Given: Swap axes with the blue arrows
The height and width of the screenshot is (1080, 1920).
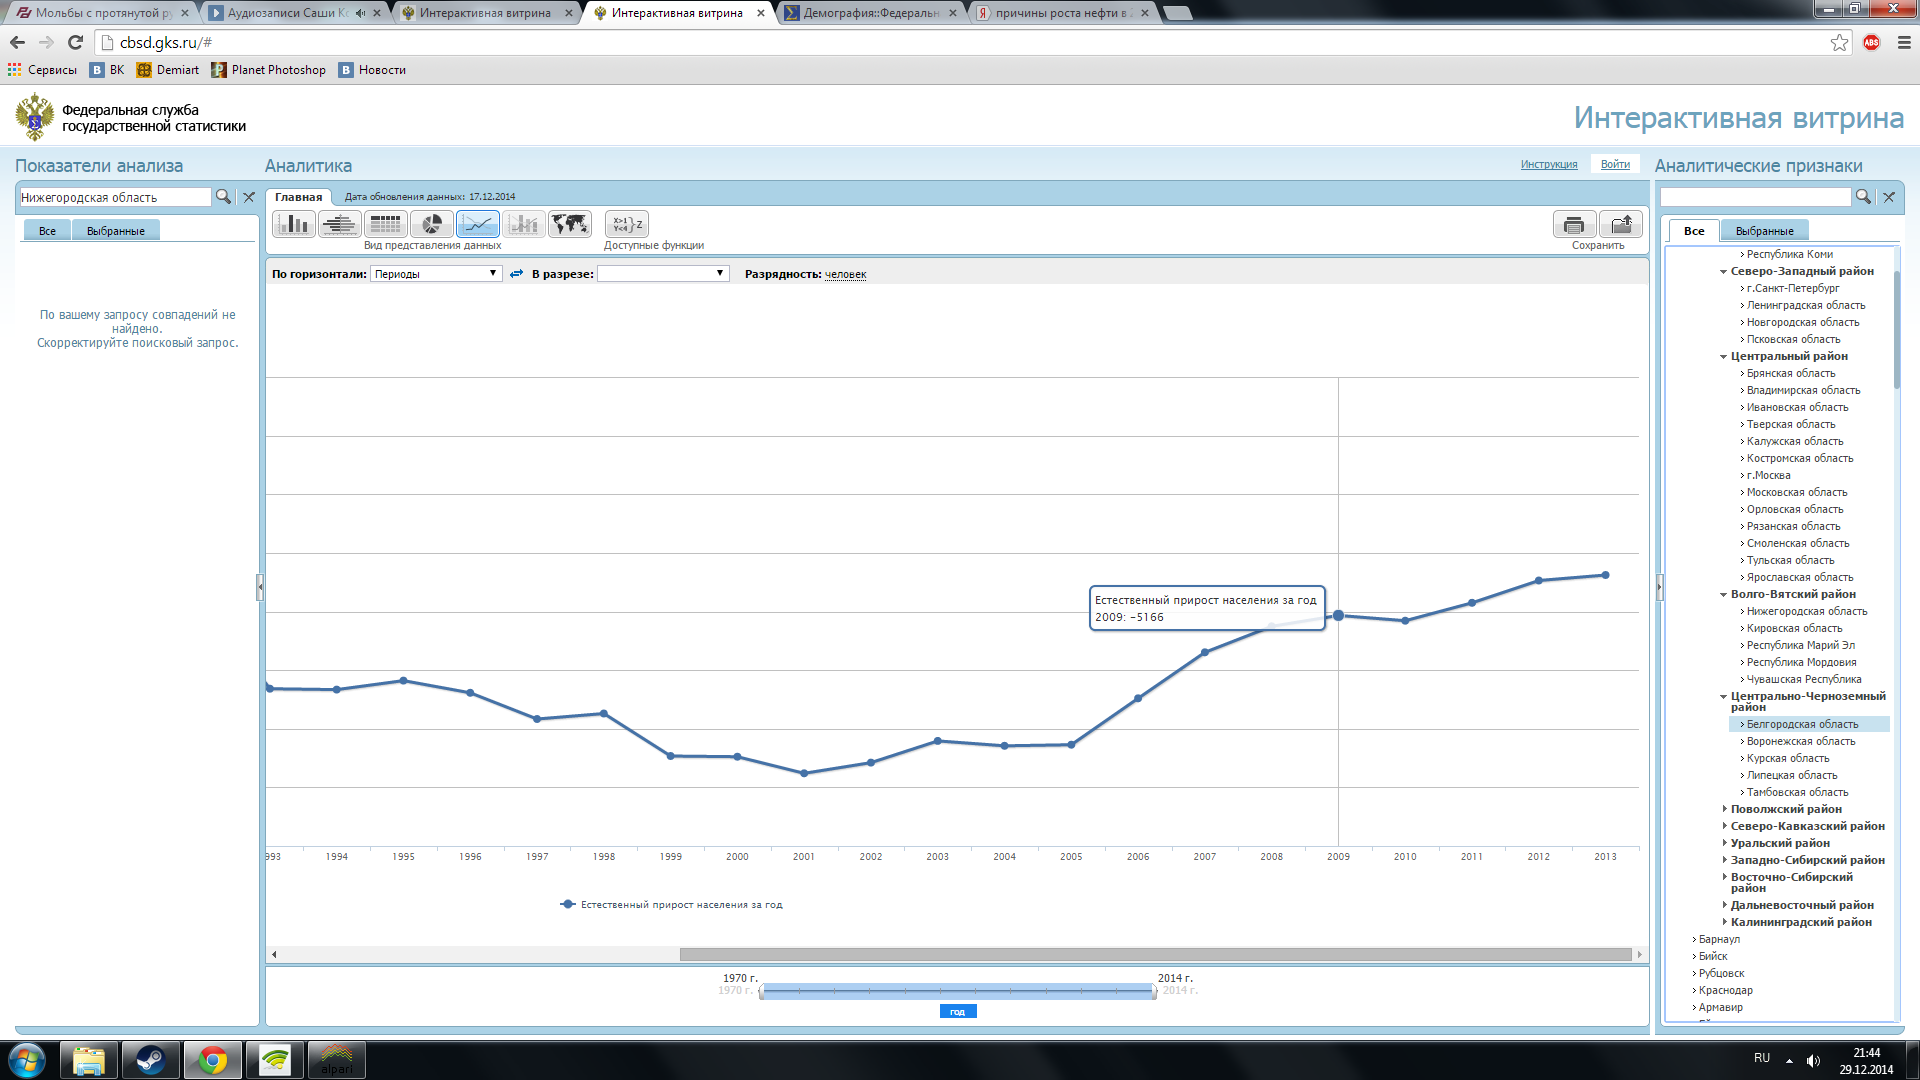Looking at the screenshot, I should pos(516,274).
